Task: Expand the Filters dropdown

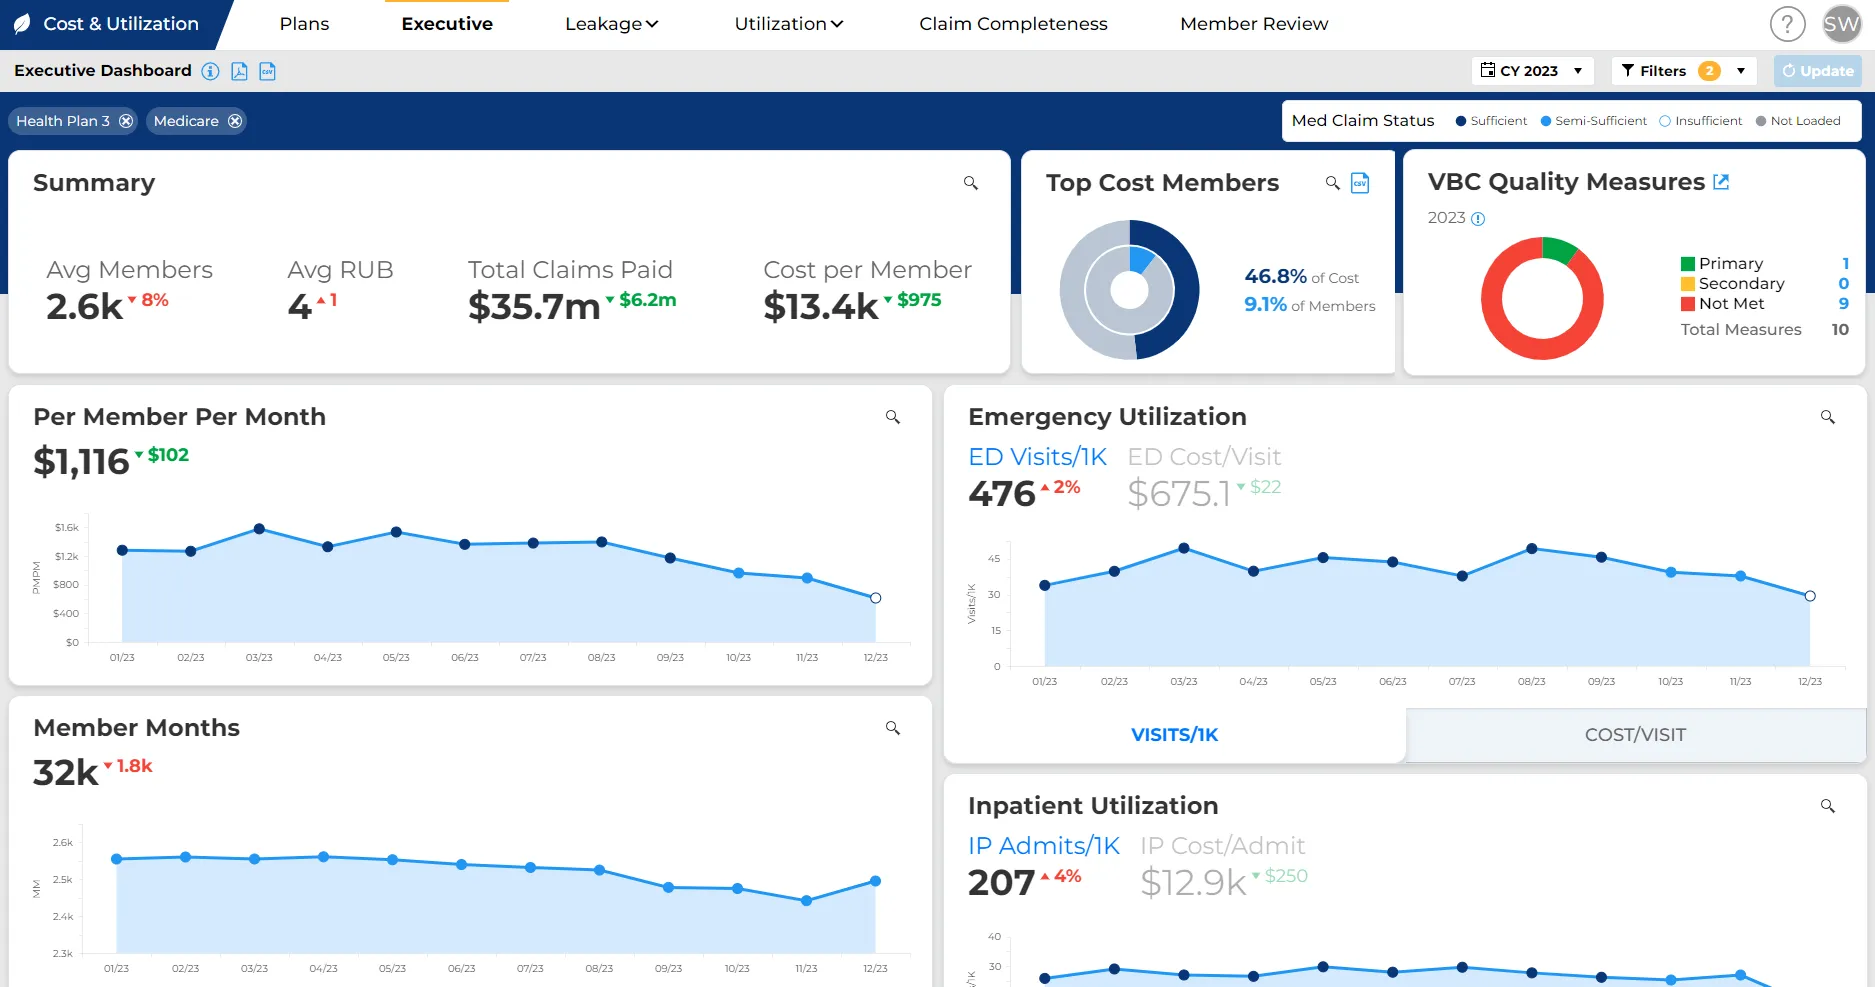Action: pyautogui.click(x=1683, y=71)
